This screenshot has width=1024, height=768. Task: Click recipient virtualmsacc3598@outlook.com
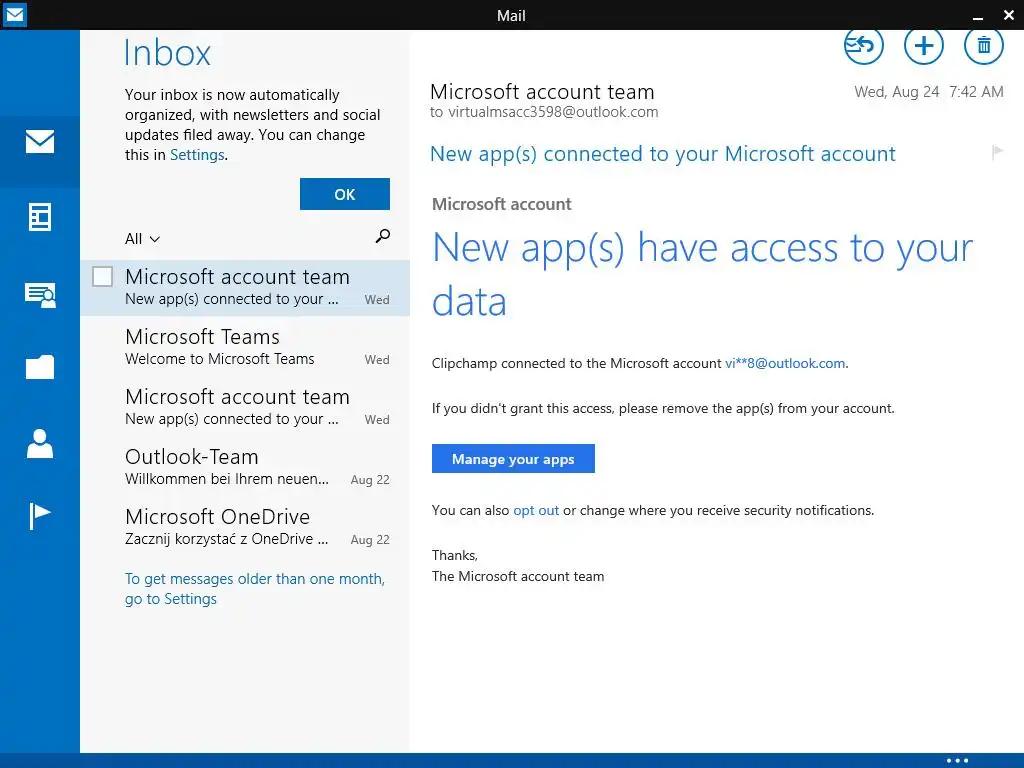(x=552, y=112)
